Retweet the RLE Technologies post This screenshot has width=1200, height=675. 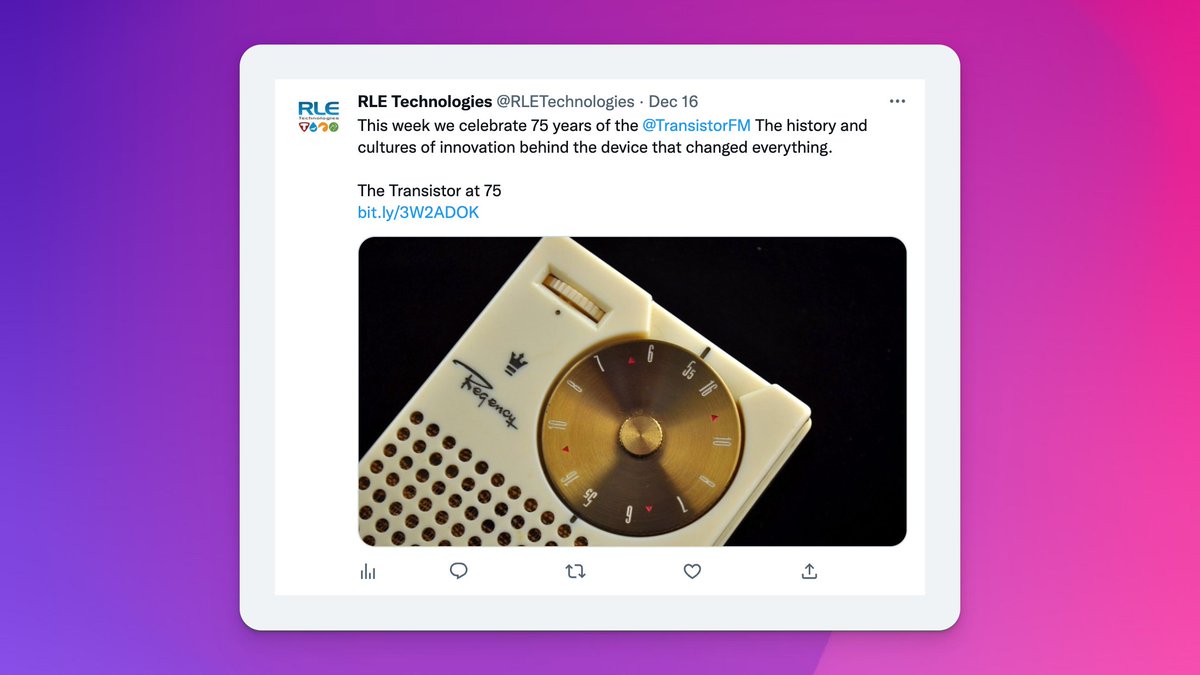(x=576, y=571)
